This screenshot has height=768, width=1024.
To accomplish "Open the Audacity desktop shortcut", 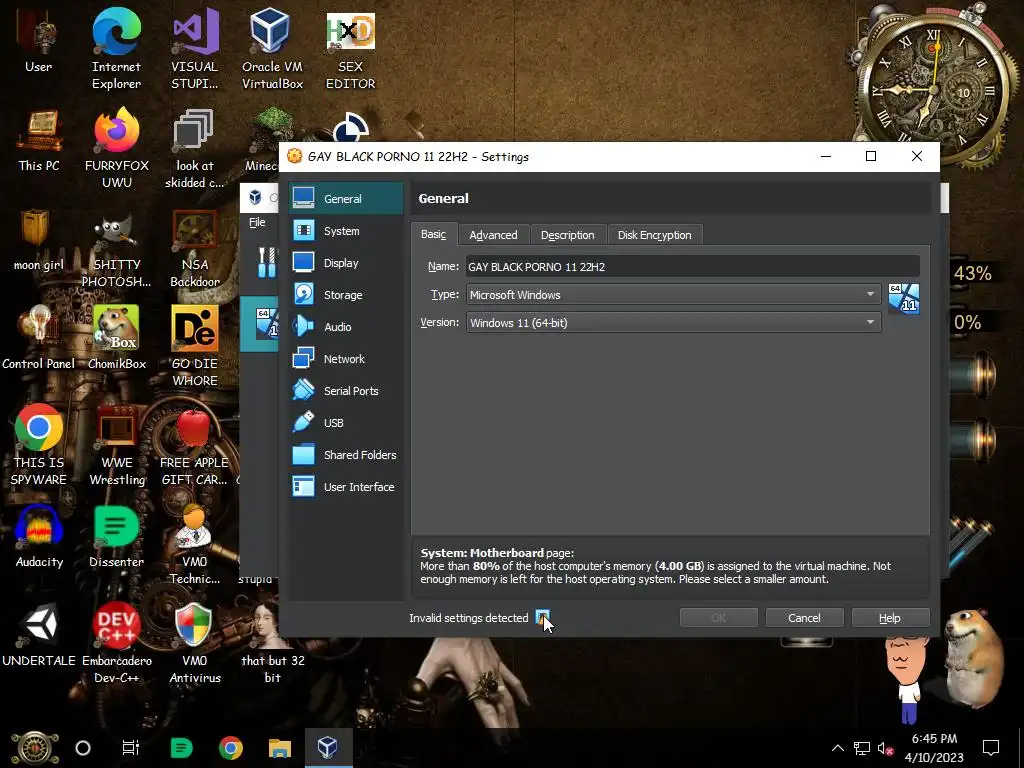I will tap(39, 537).
